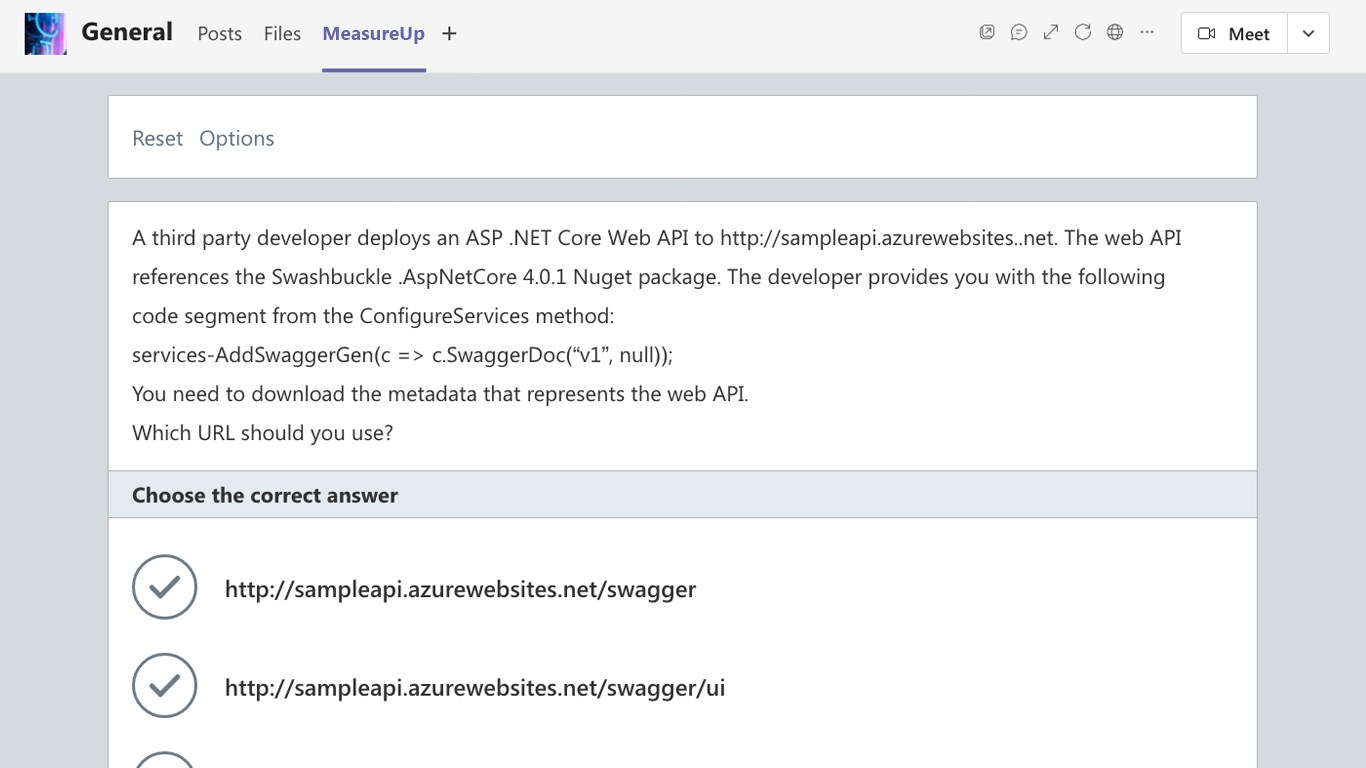Pop out the tab in new window

pyautogui.click(x=987, y=33)
